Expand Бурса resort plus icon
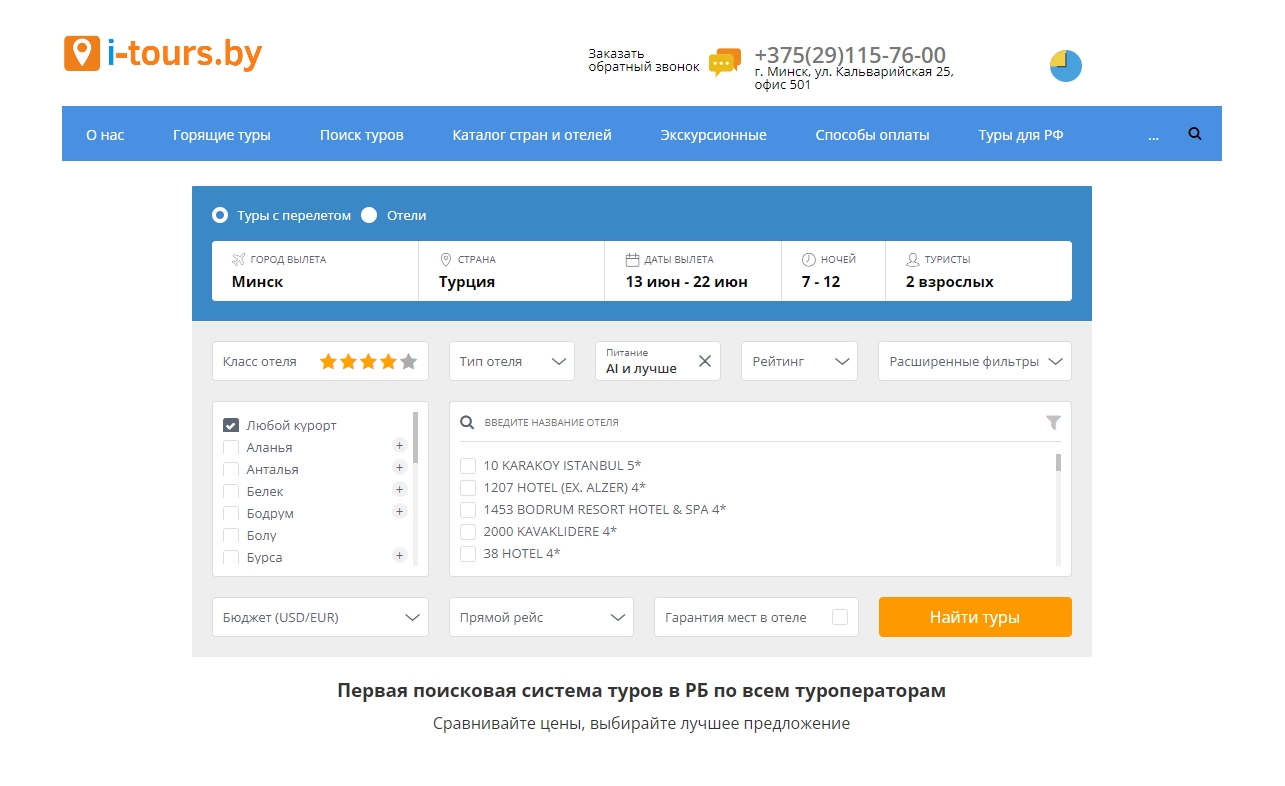This screenshot has width=1285, height=786. tap(400, 556)
